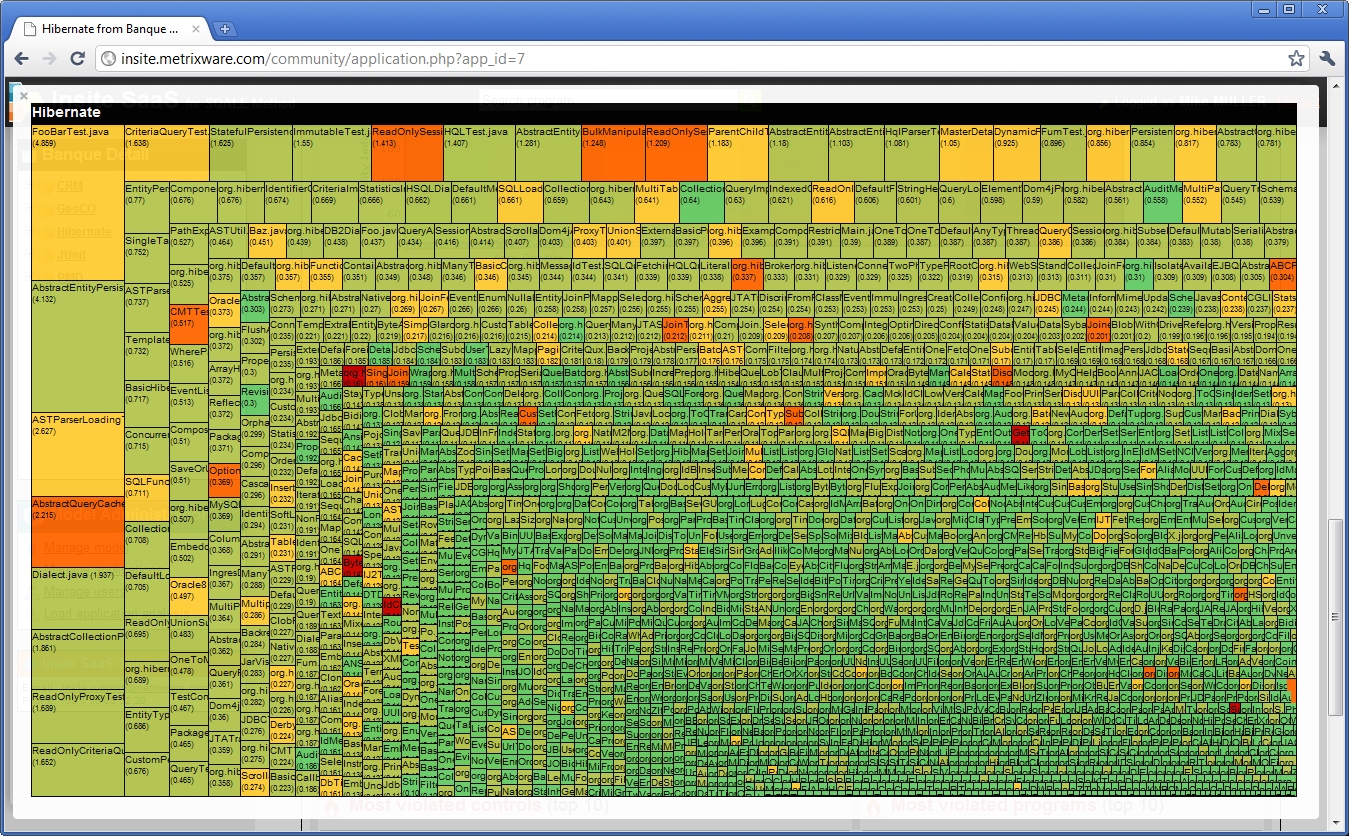The image size is (1349, 836).
Task: Reload the current page
Action: 78,59
